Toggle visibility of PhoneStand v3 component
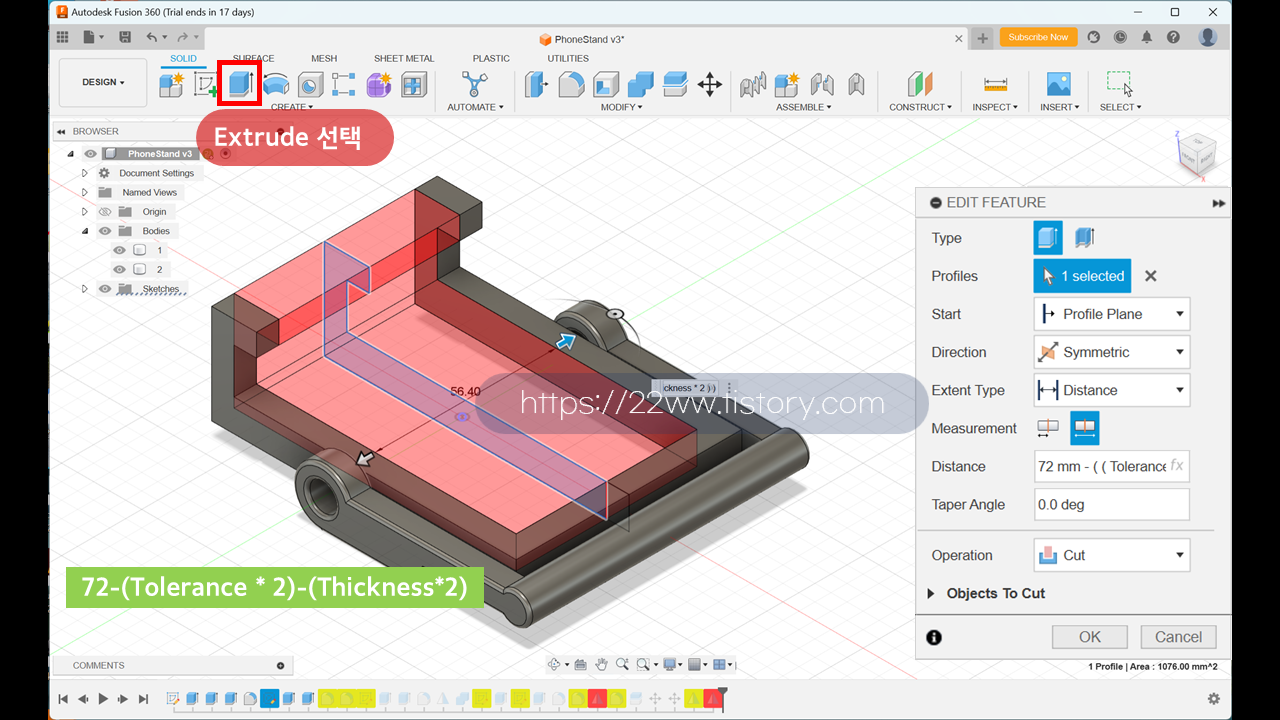Screen dimensions: 1280x720 (90, 154)
